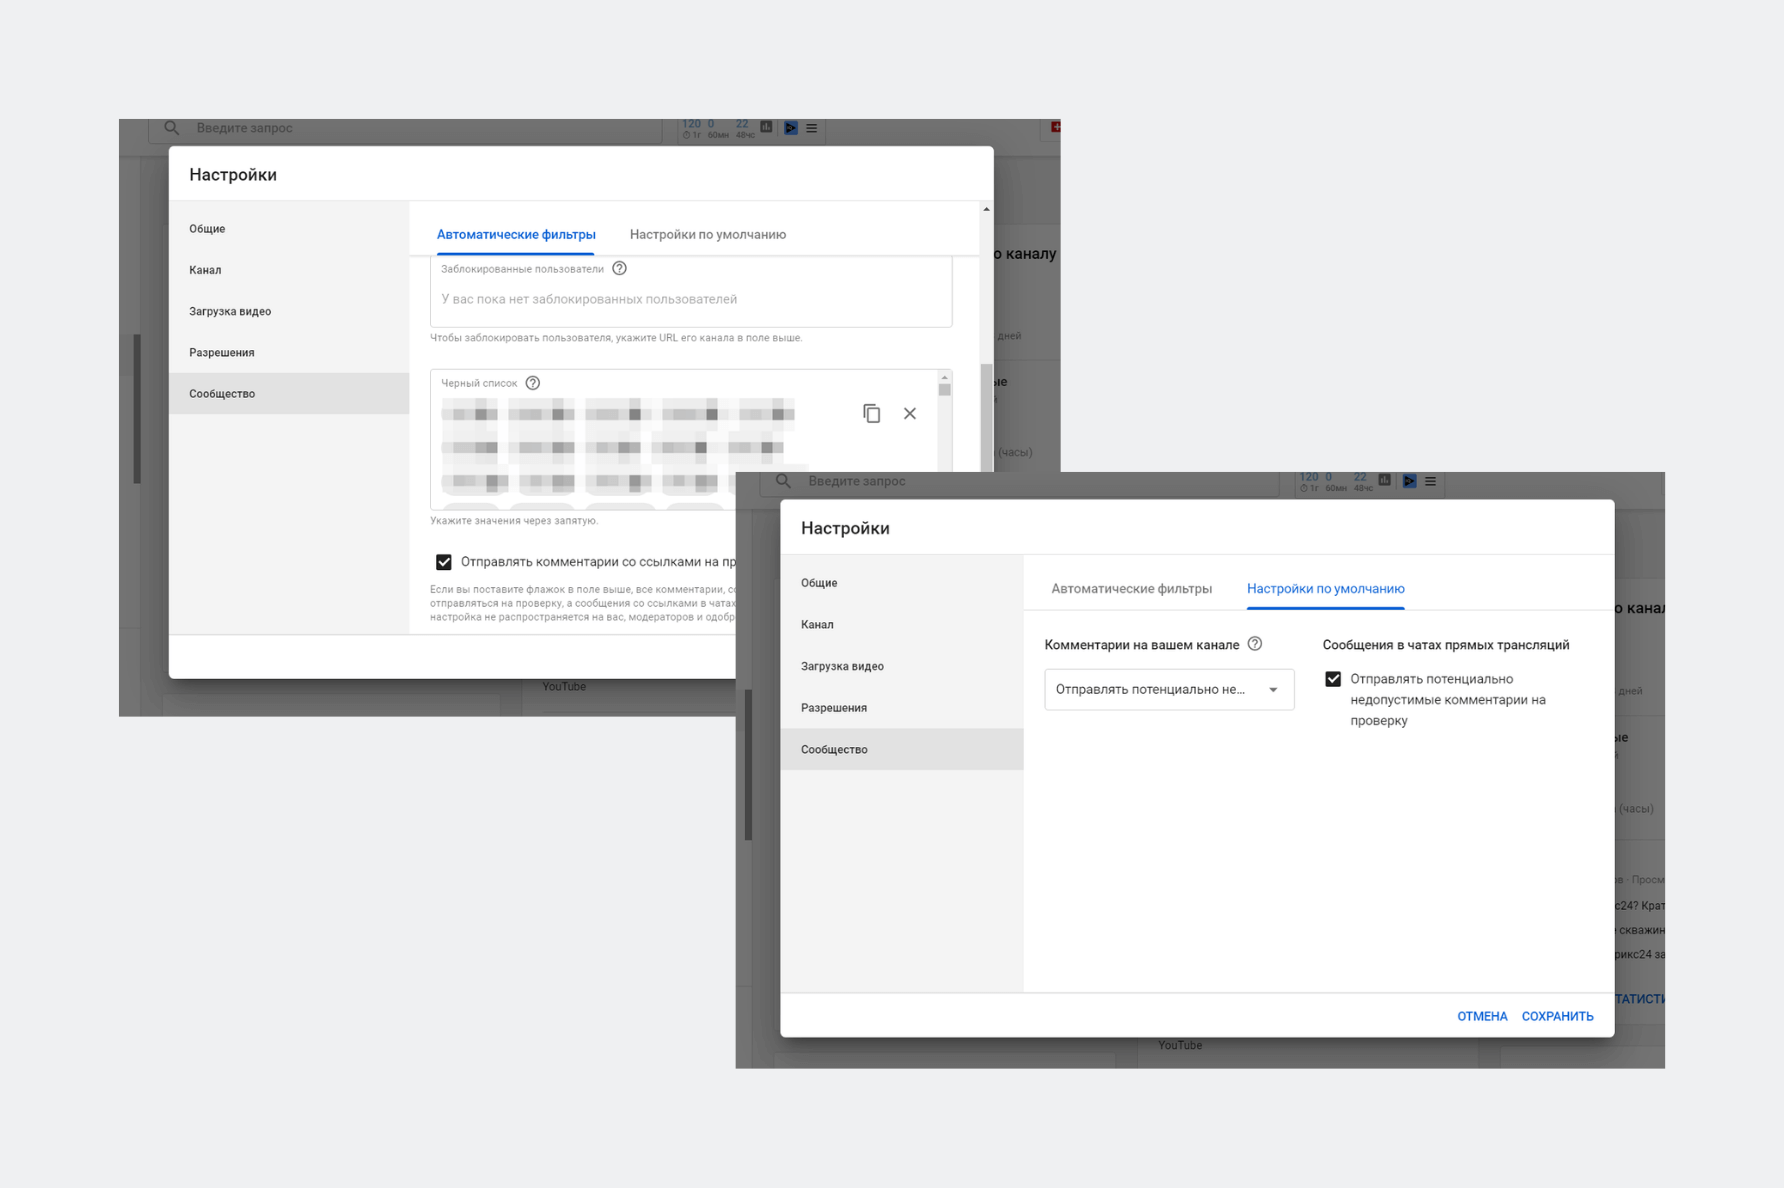
Task: Toggle Отправлять комментарии со ссылками checkbox
Action: point(444,562)
